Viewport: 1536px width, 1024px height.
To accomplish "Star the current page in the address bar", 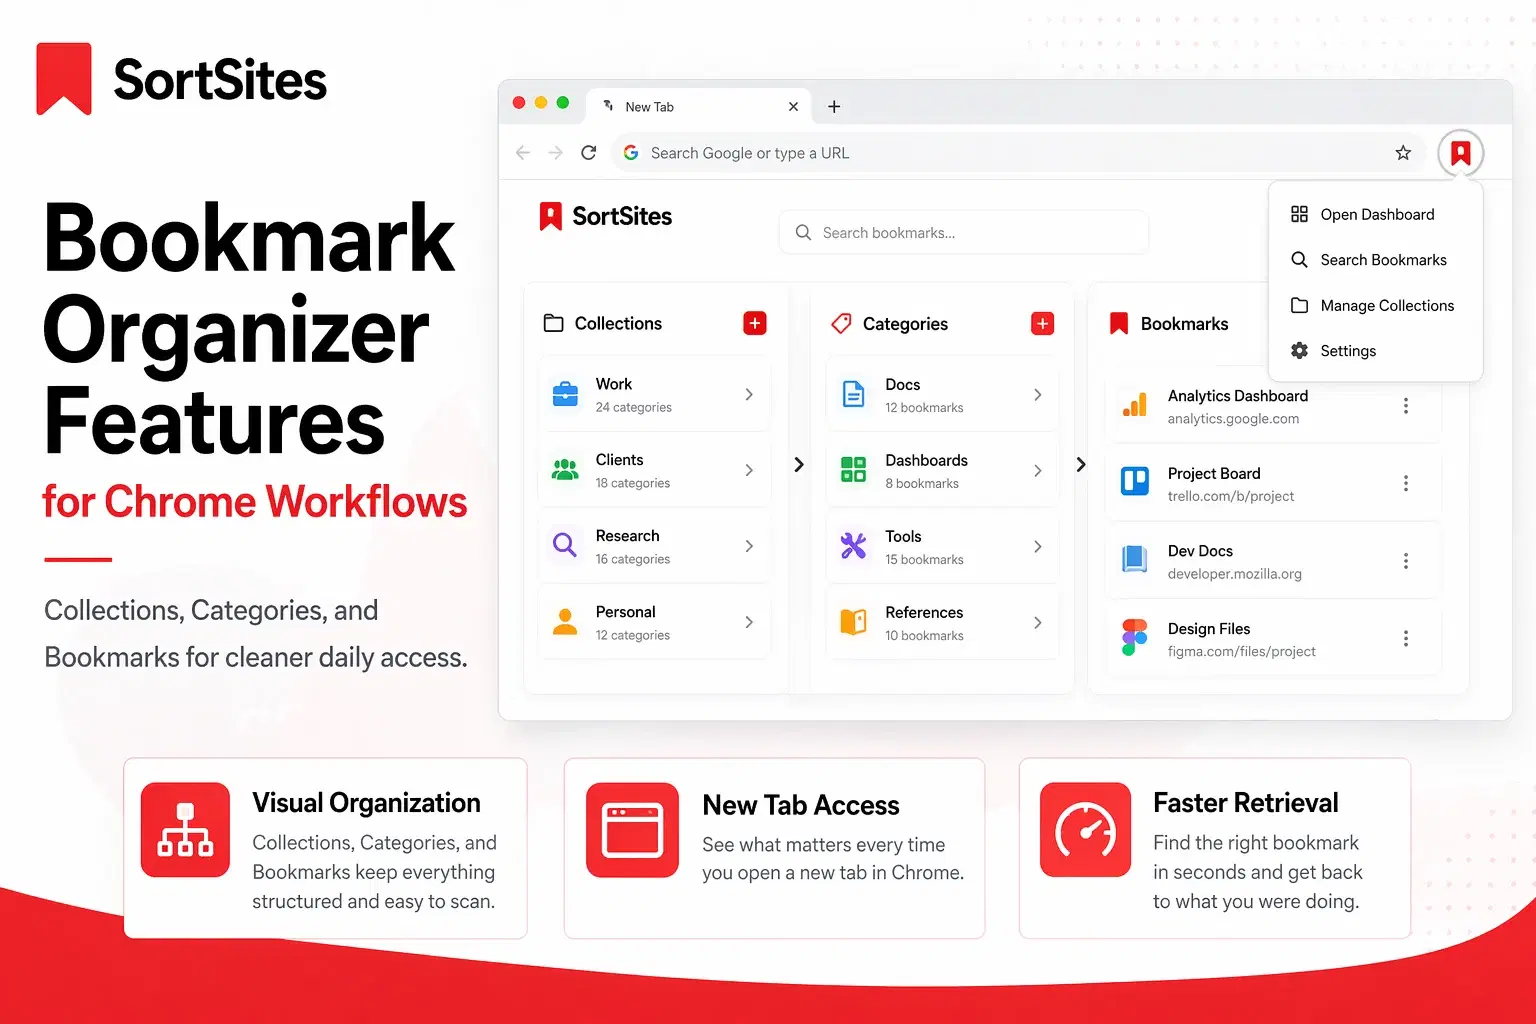I will (1403, 152).
